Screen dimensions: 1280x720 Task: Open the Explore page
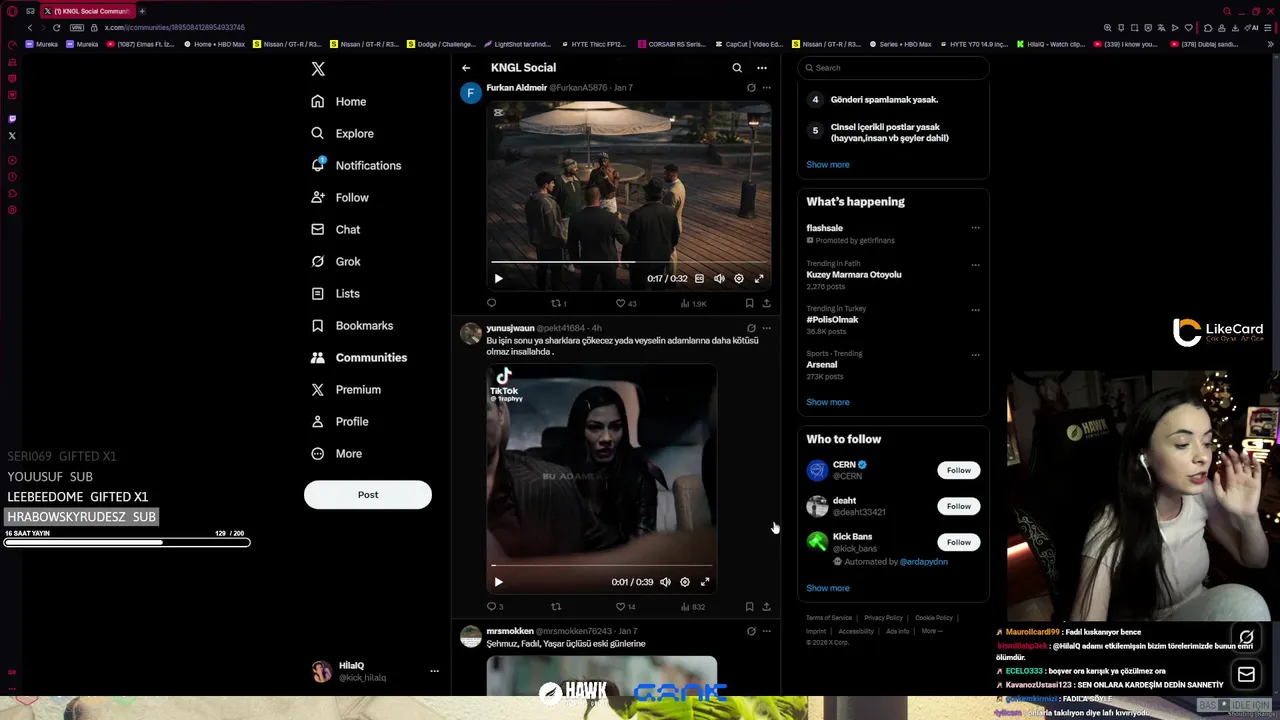coord(342,133)
